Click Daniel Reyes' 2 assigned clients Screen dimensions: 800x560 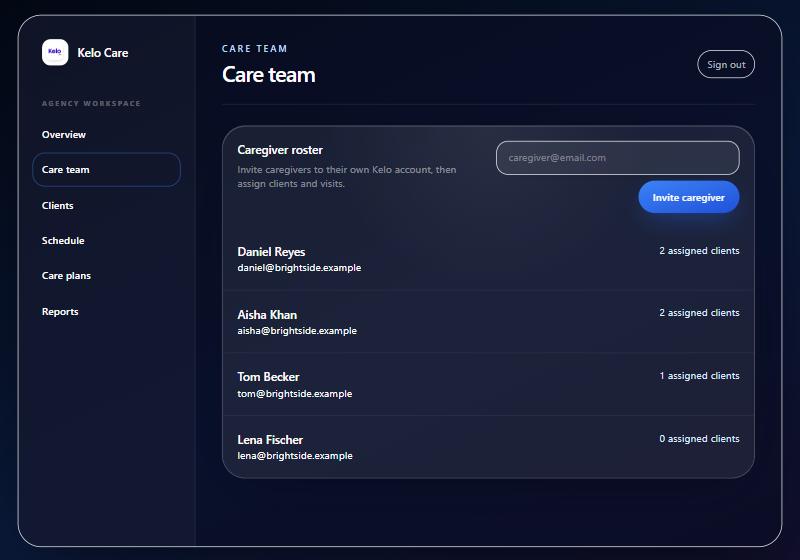pyautogui.click(x=699, y=251)
